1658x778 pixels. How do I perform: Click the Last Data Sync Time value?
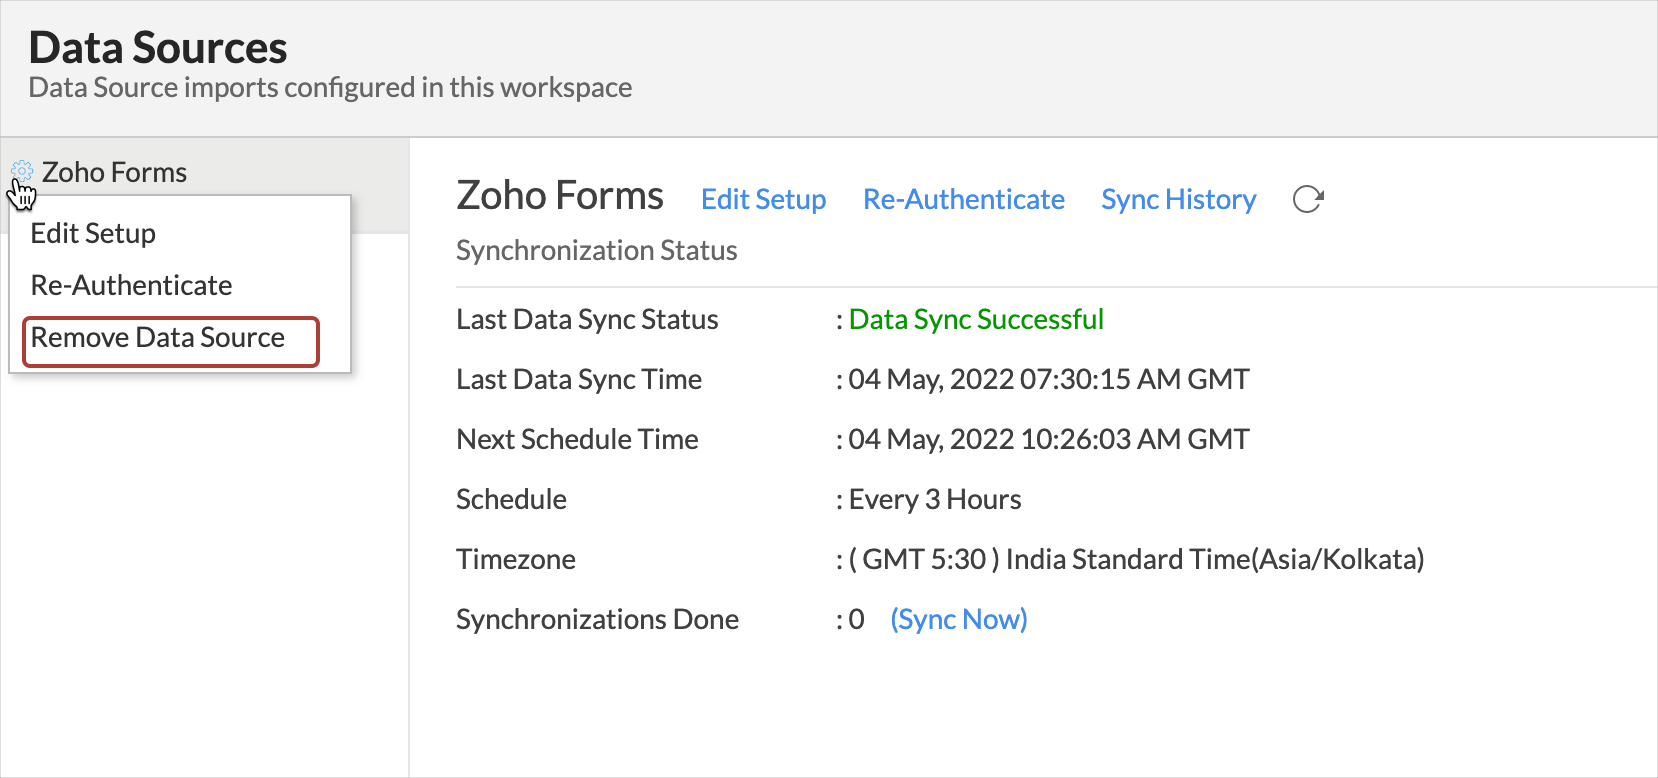pyautogui.click(x=1049, y=379)
